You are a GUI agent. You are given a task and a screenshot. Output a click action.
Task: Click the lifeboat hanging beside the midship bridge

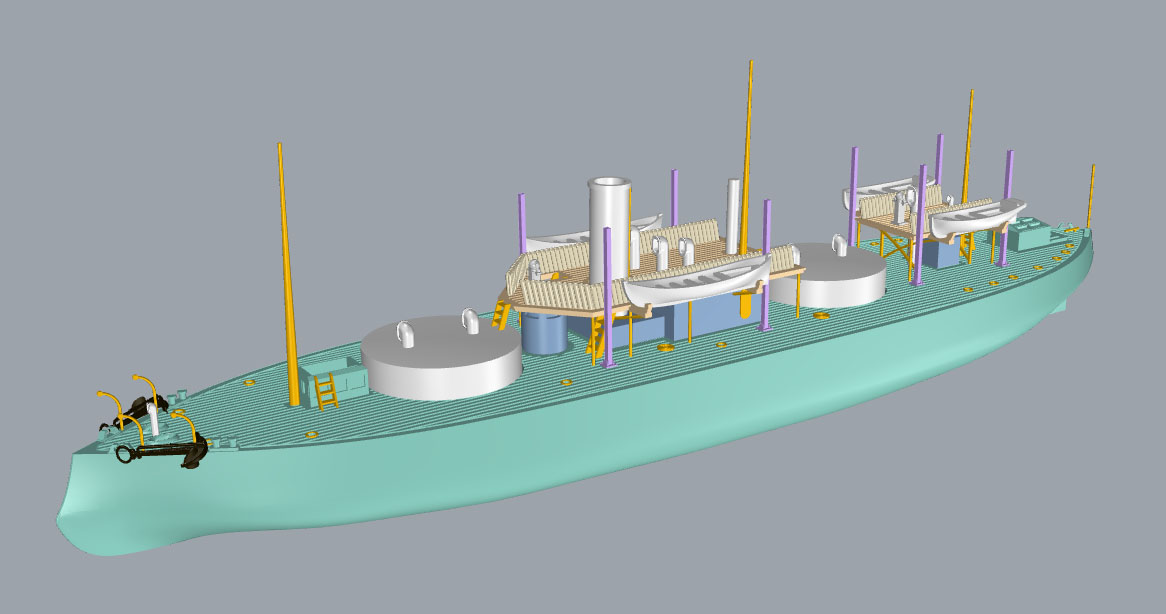pos(695,280)
